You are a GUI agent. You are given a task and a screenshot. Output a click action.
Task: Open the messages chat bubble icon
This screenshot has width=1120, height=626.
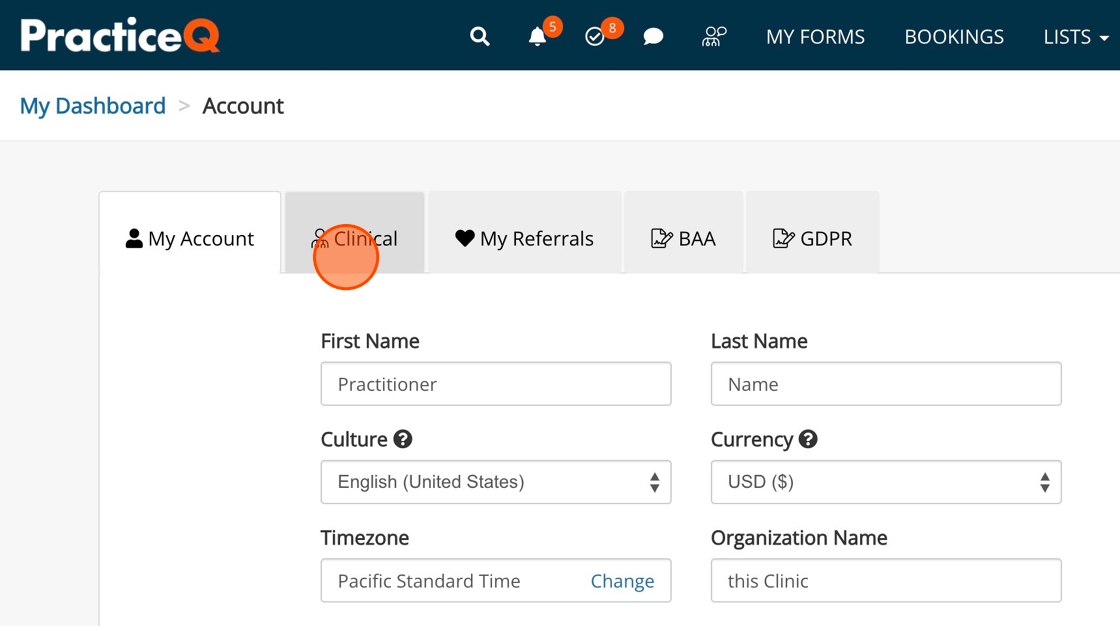pos(653,37)
